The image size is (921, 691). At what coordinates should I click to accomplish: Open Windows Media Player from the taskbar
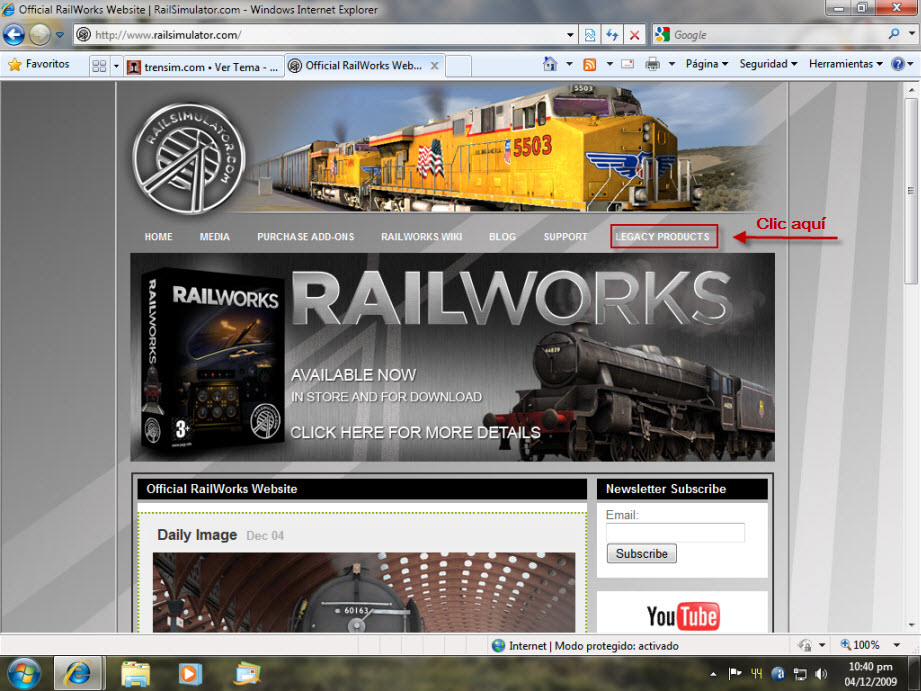tap(189, 673)
